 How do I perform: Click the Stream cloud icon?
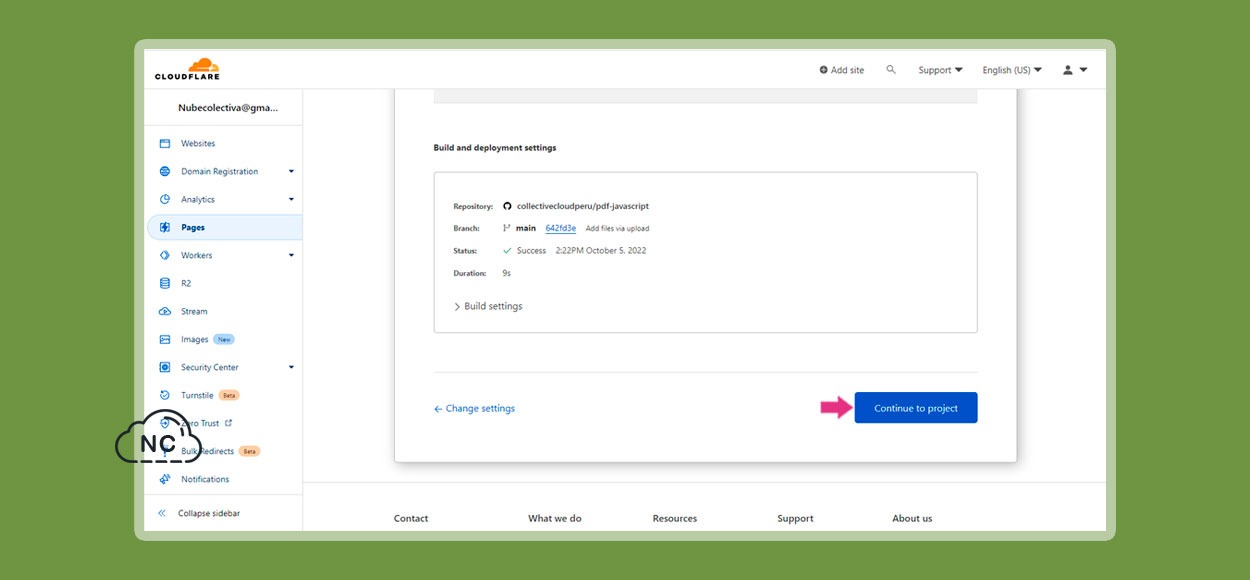[165, 312]
